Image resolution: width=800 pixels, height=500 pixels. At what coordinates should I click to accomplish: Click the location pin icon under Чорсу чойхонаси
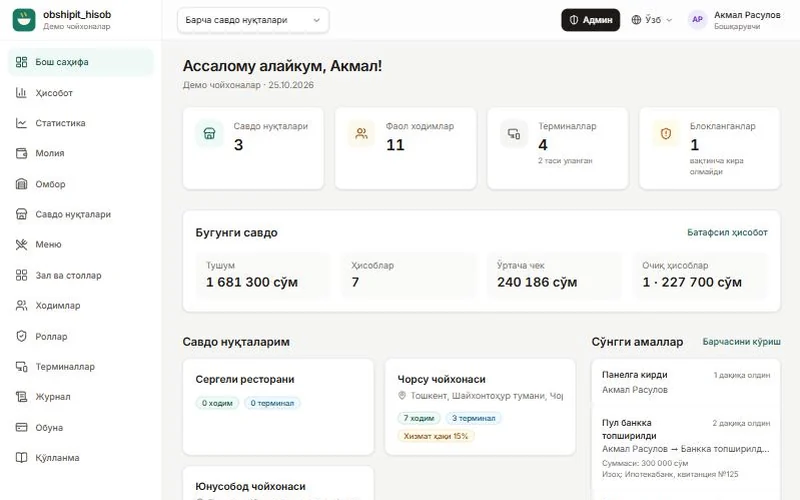pos(402,395)
